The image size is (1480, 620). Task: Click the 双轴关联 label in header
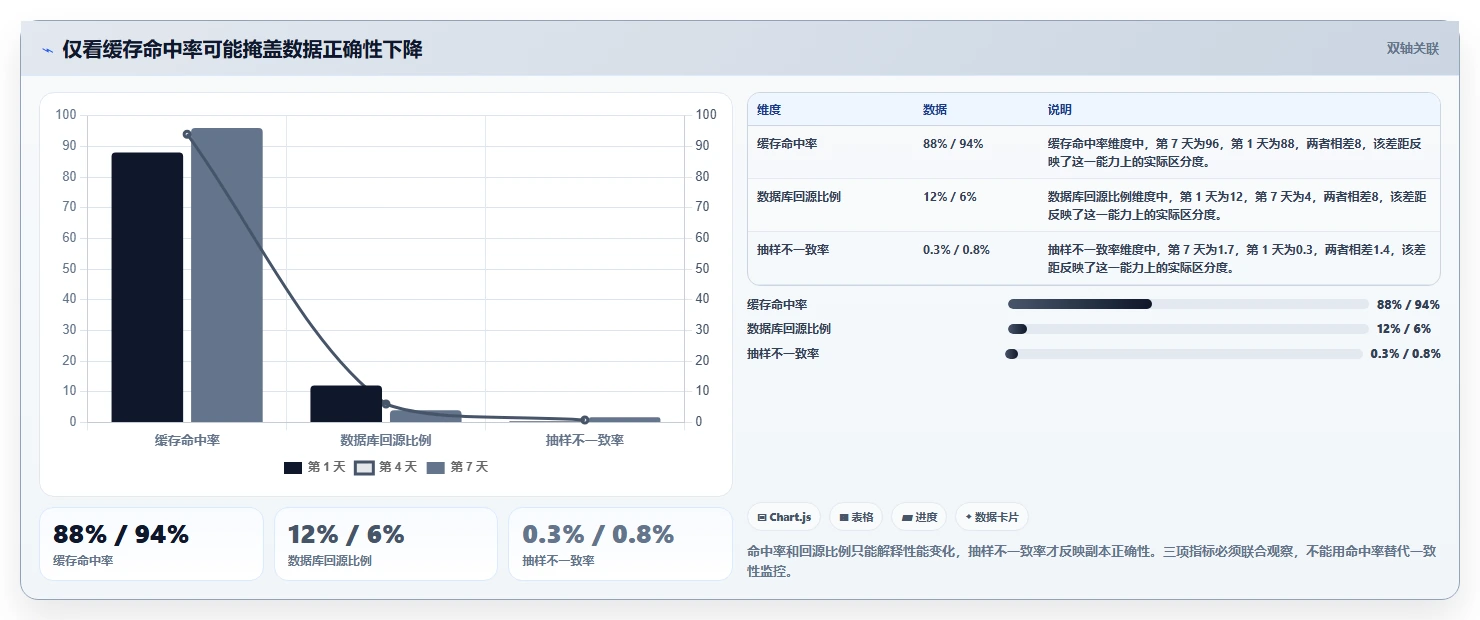[x=1412, y=49]
